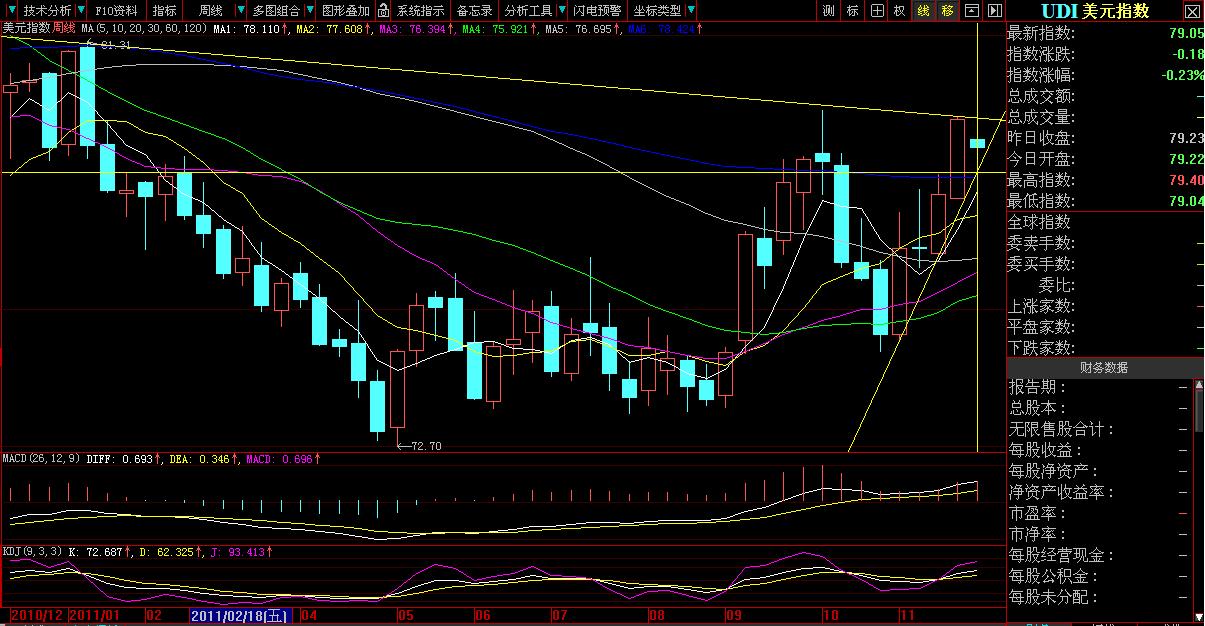Click the 总股本 row label
Screen dimensions: 1205x626
tap(1038, 408)
